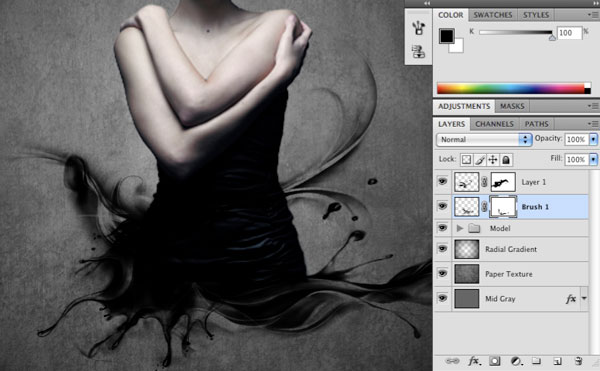Image resolution: width=600 pixels, height=371 pixels.
Task: Click the delete layer trash icon
Action: (x=579, y=361)
